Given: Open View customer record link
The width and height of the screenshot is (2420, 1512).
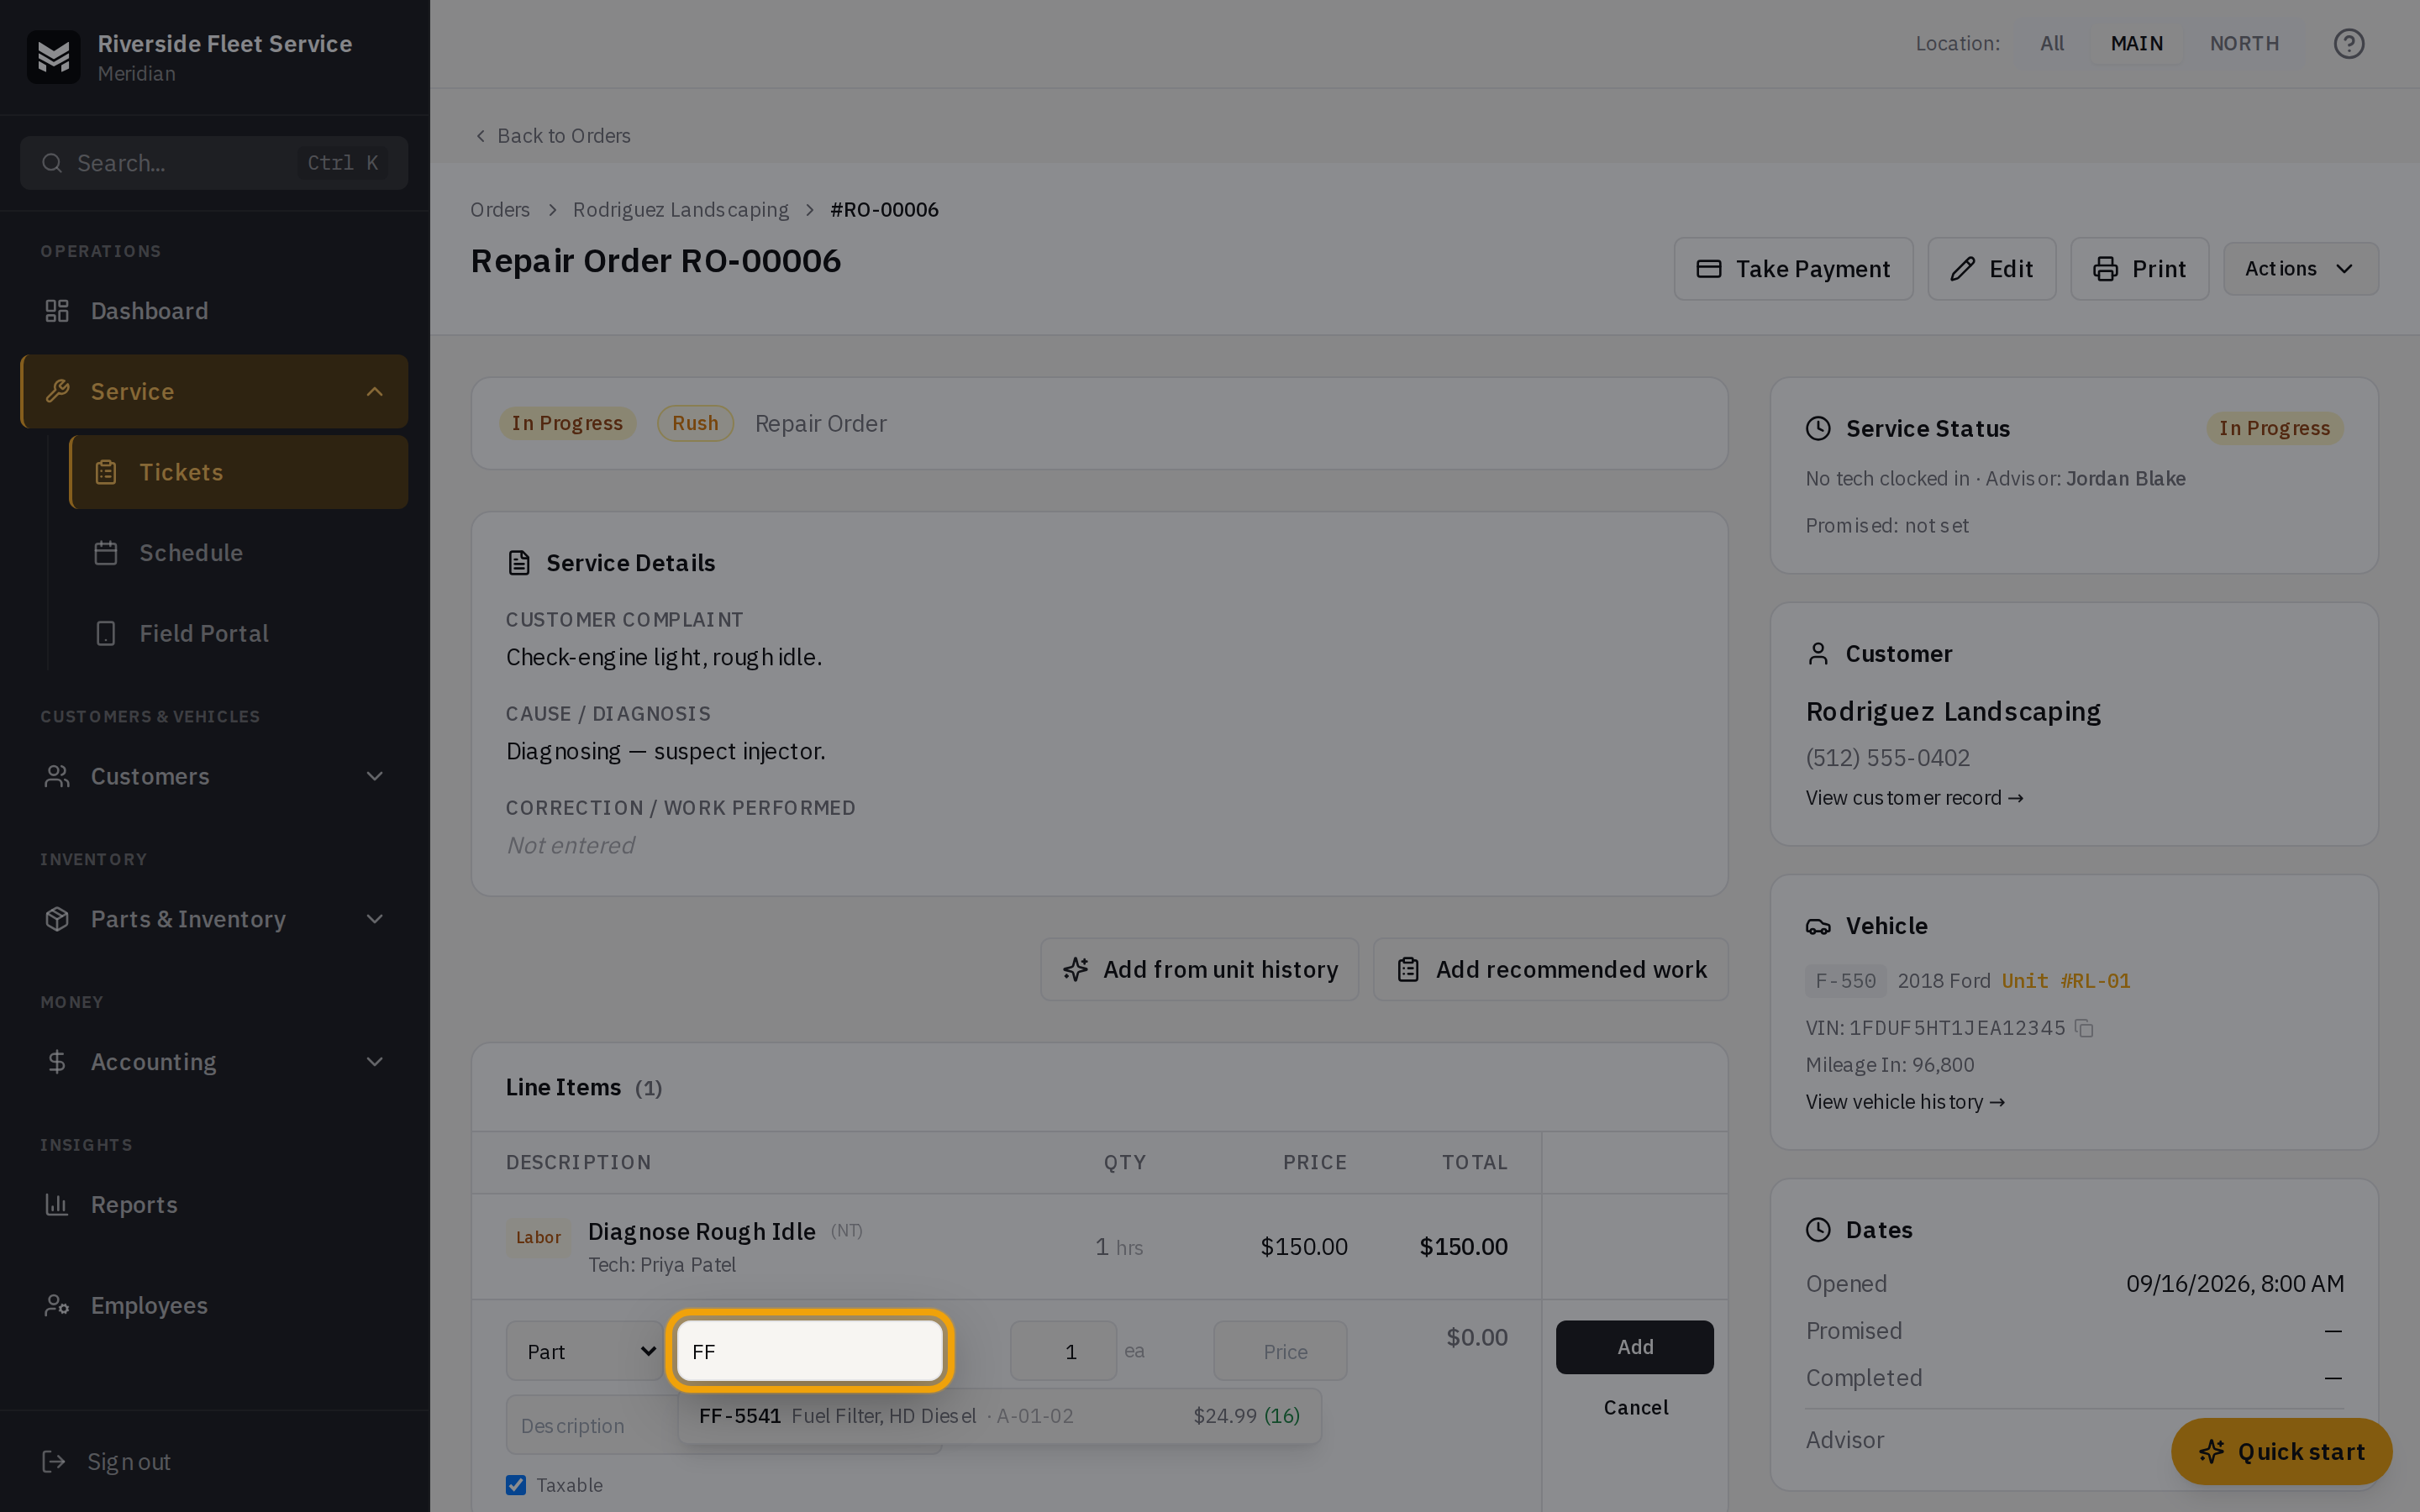Looking at the screenshot, I should coord(1914,798).
